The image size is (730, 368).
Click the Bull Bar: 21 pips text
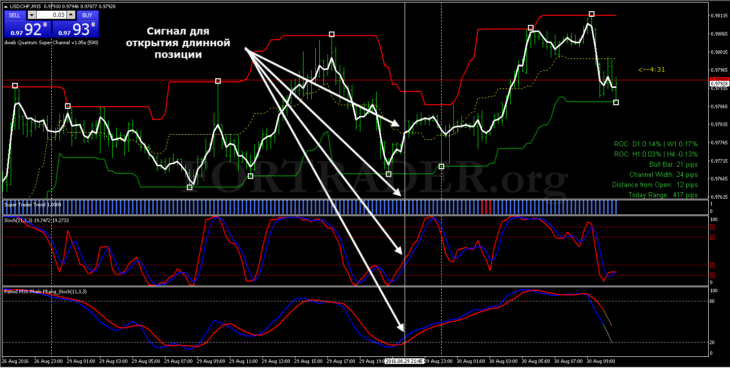click(673, 164)
